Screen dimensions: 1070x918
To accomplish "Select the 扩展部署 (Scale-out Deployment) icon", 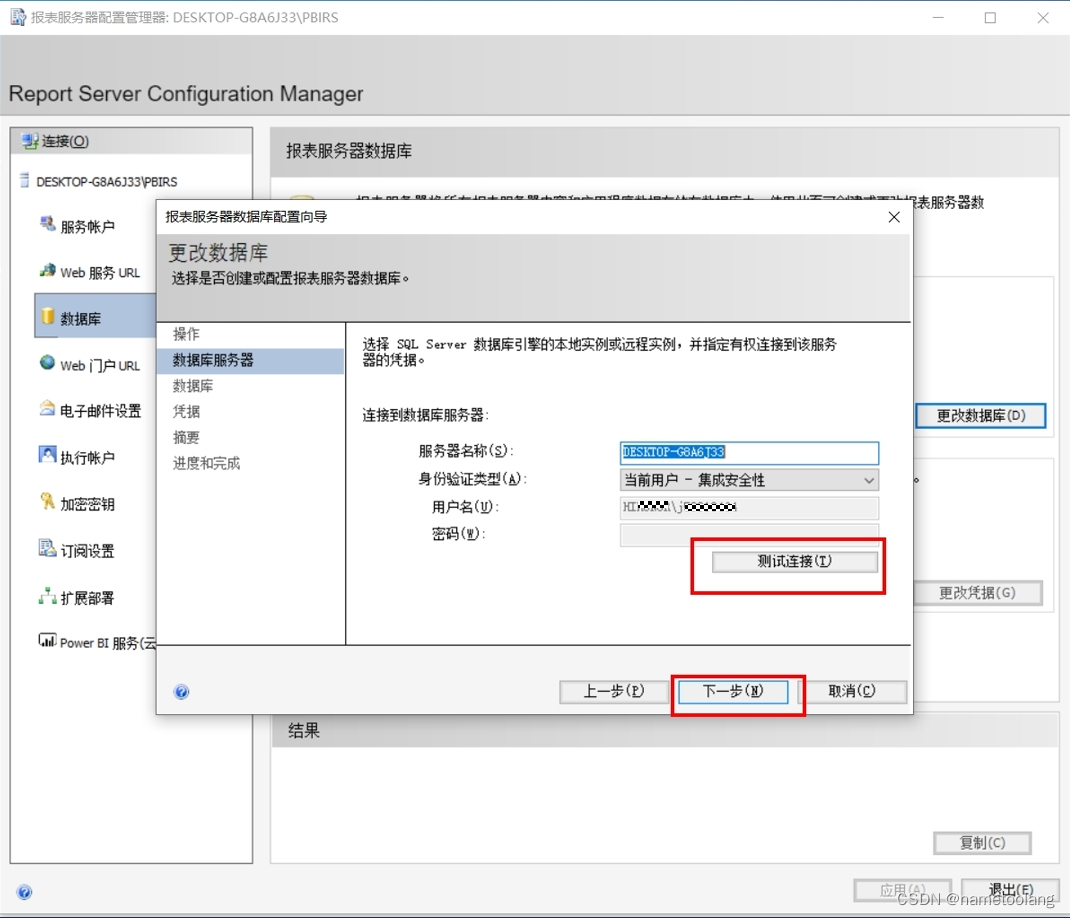I will (x=47, y=596).
